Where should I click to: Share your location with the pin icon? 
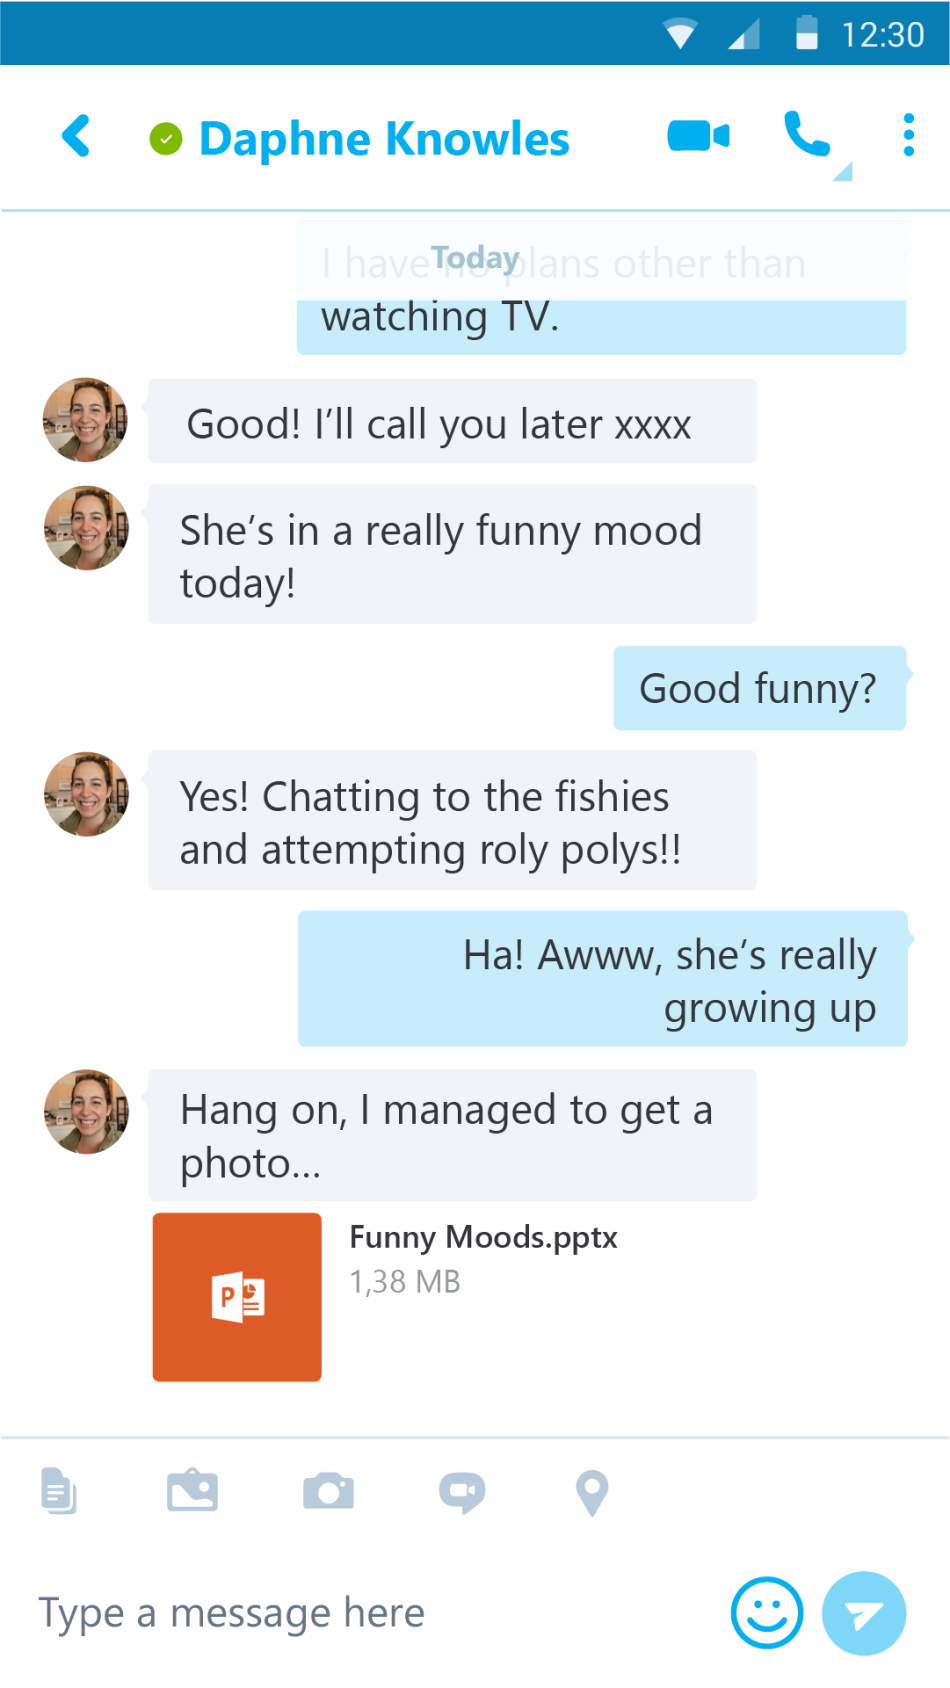click(591, 1491)
